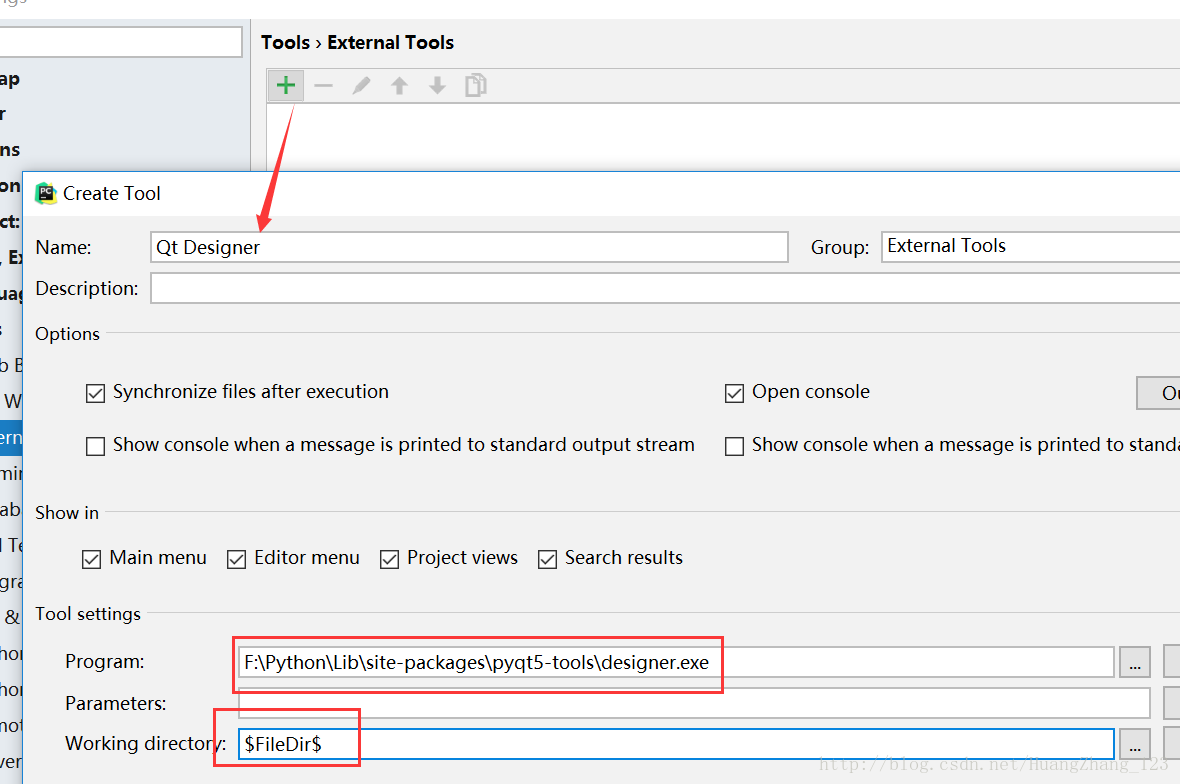
Task: Uncheck the Open console checkbox
Action: click(x=735, y=394)
